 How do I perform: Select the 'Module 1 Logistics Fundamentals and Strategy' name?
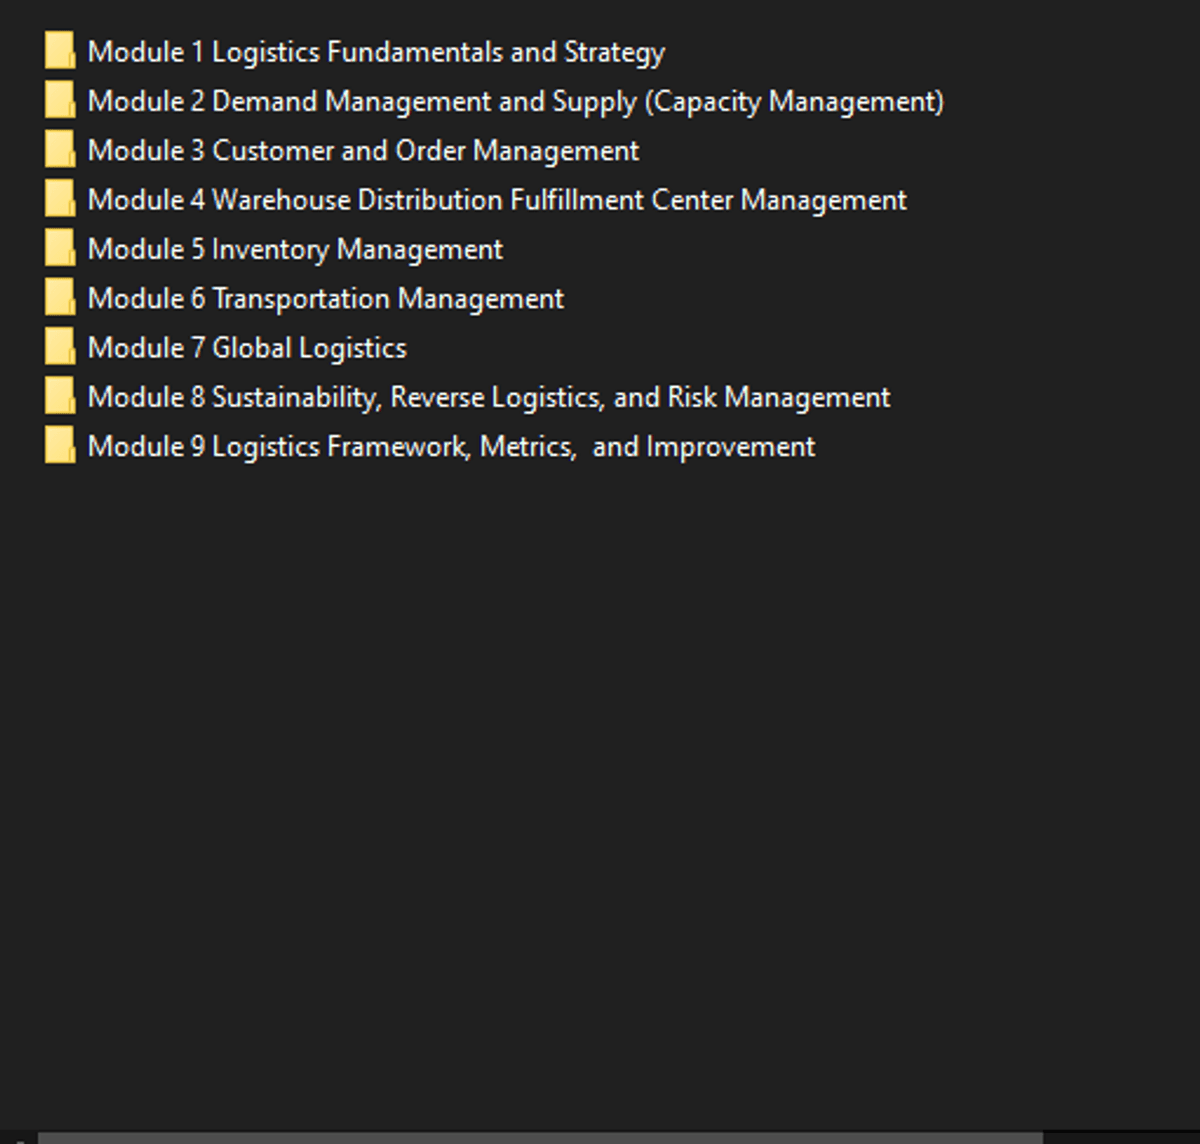[376, 52]
